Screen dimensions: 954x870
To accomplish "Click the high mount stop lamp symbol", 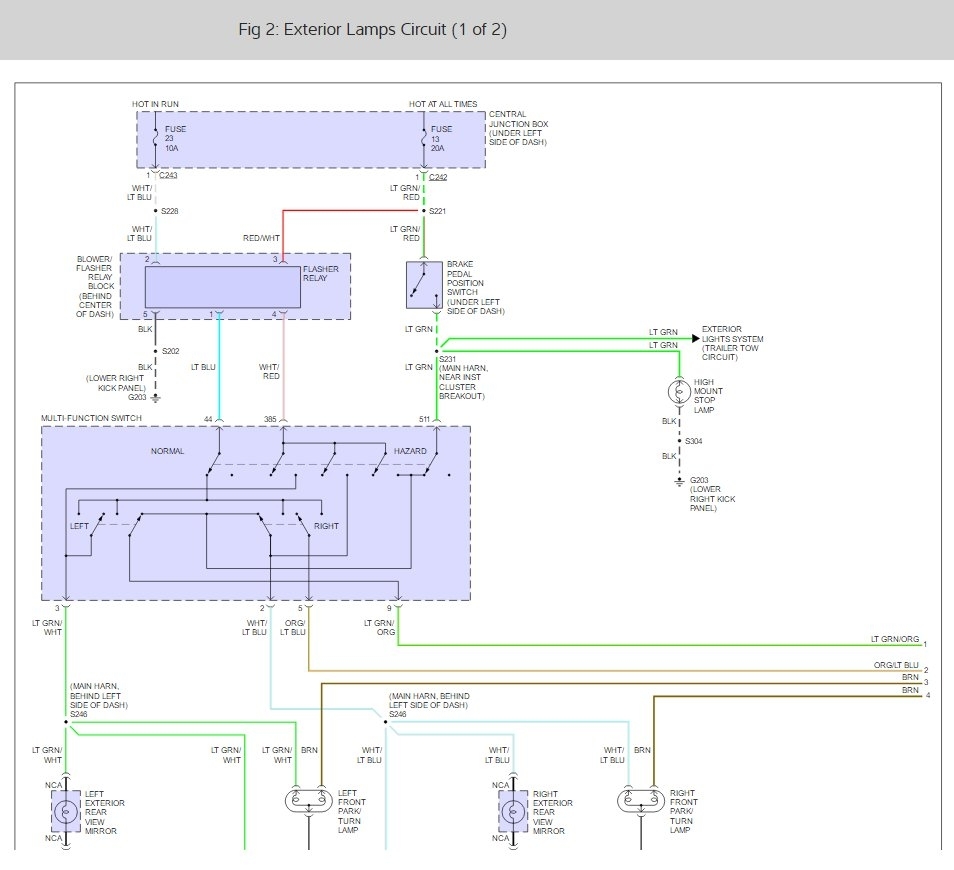I will pyautogui.click(x=679, y=391).
